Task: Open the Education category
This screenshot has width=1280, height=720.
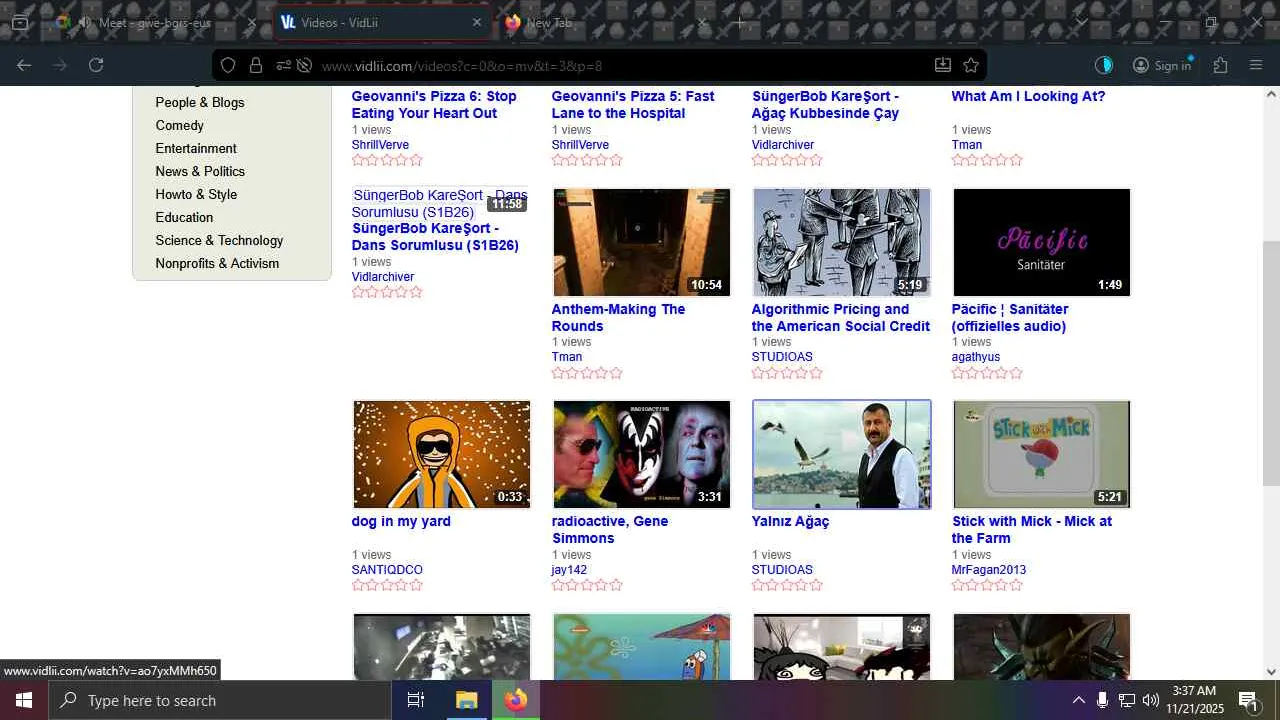Action: (184, 217)
